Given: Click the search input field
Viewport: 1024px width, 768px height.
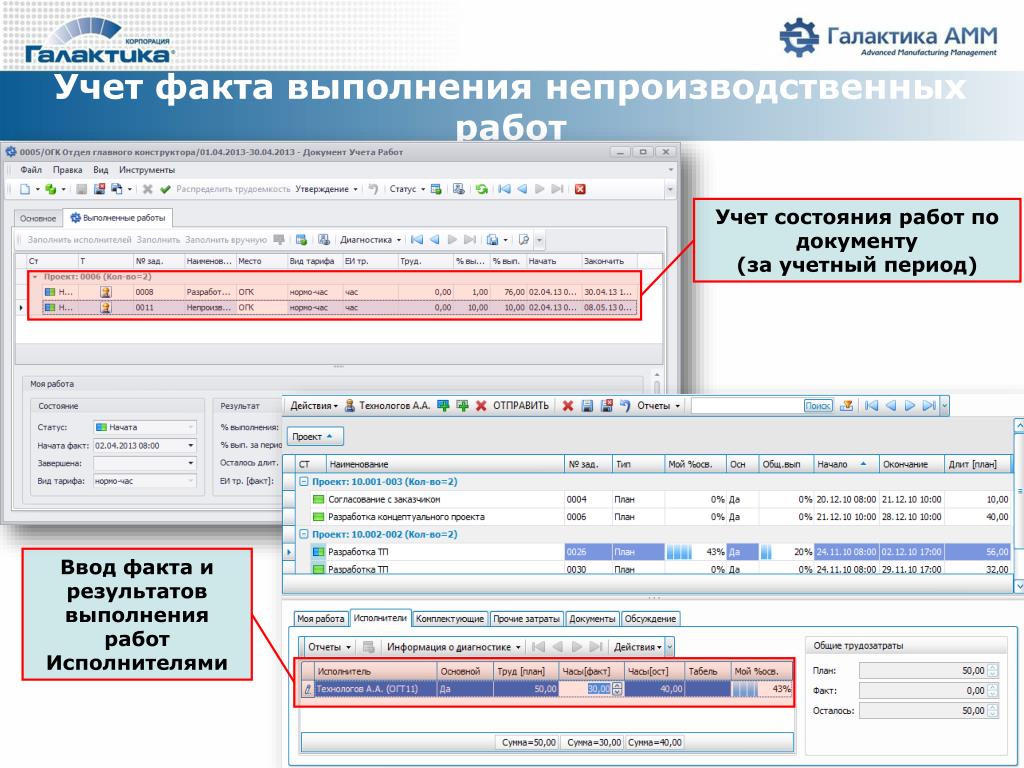Looking at the screenshot, I should pyautogui.click(x=747, y=406).
